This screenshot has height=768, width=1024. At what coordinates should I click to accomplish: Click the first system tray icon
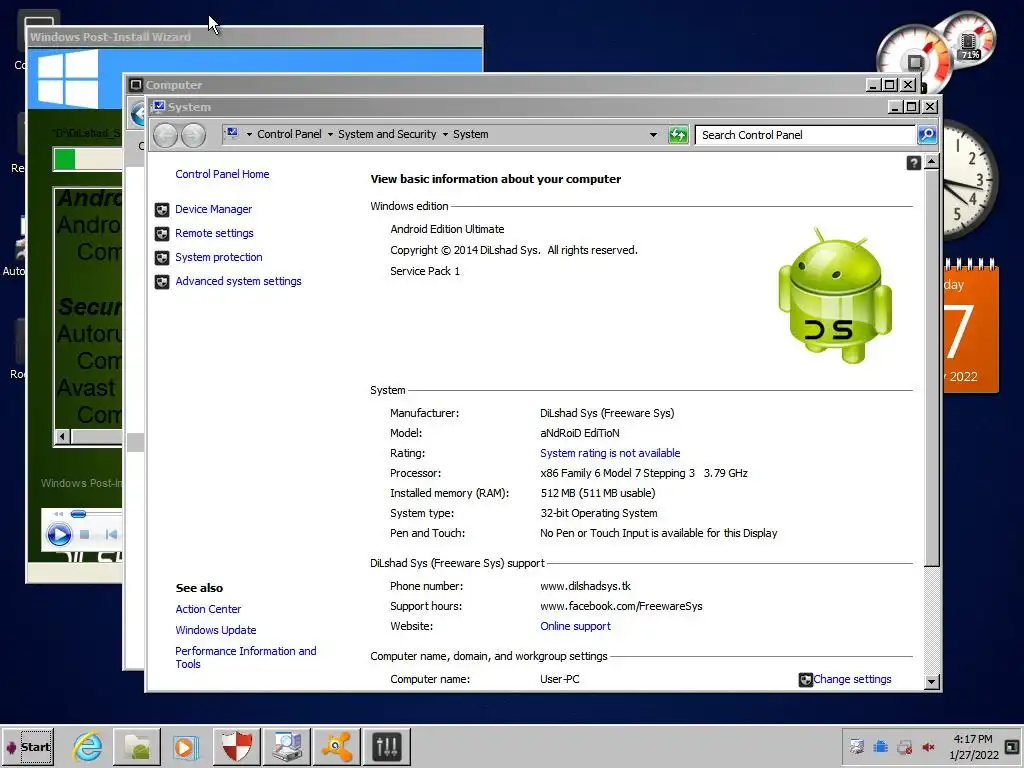856,746
